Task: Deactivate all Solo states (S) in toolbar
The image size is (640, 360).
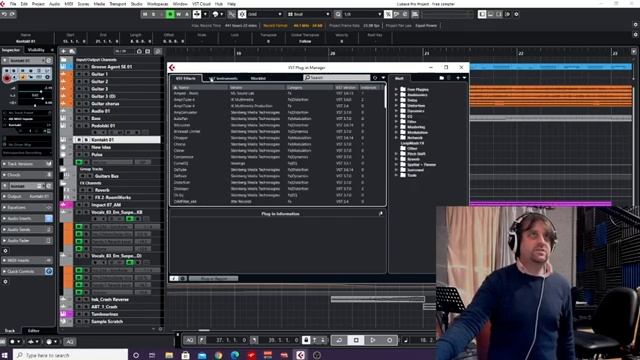Action: tap(153, 14)
